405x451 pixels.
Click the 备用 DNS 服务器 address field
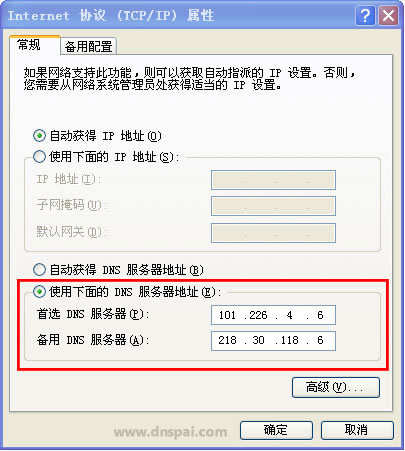(x=273, y=340)
